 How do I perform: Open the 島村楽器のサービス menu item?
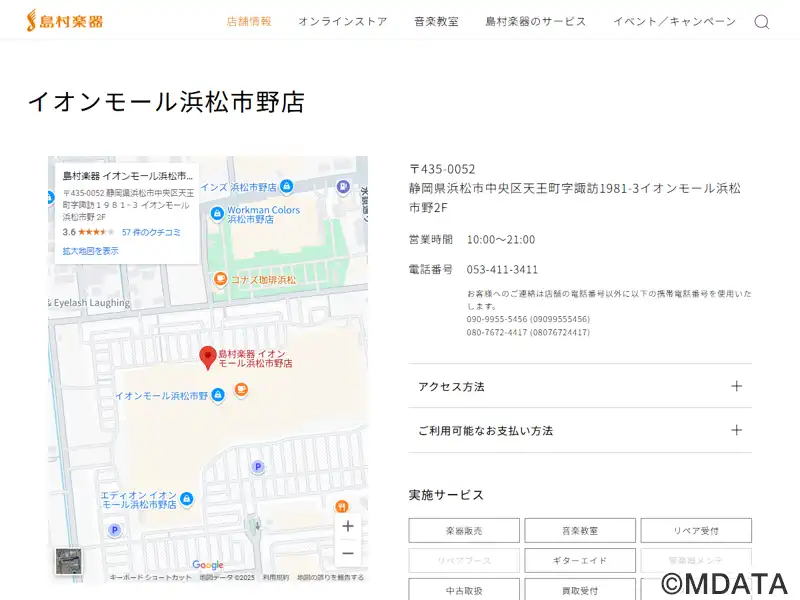pos(536,21)
